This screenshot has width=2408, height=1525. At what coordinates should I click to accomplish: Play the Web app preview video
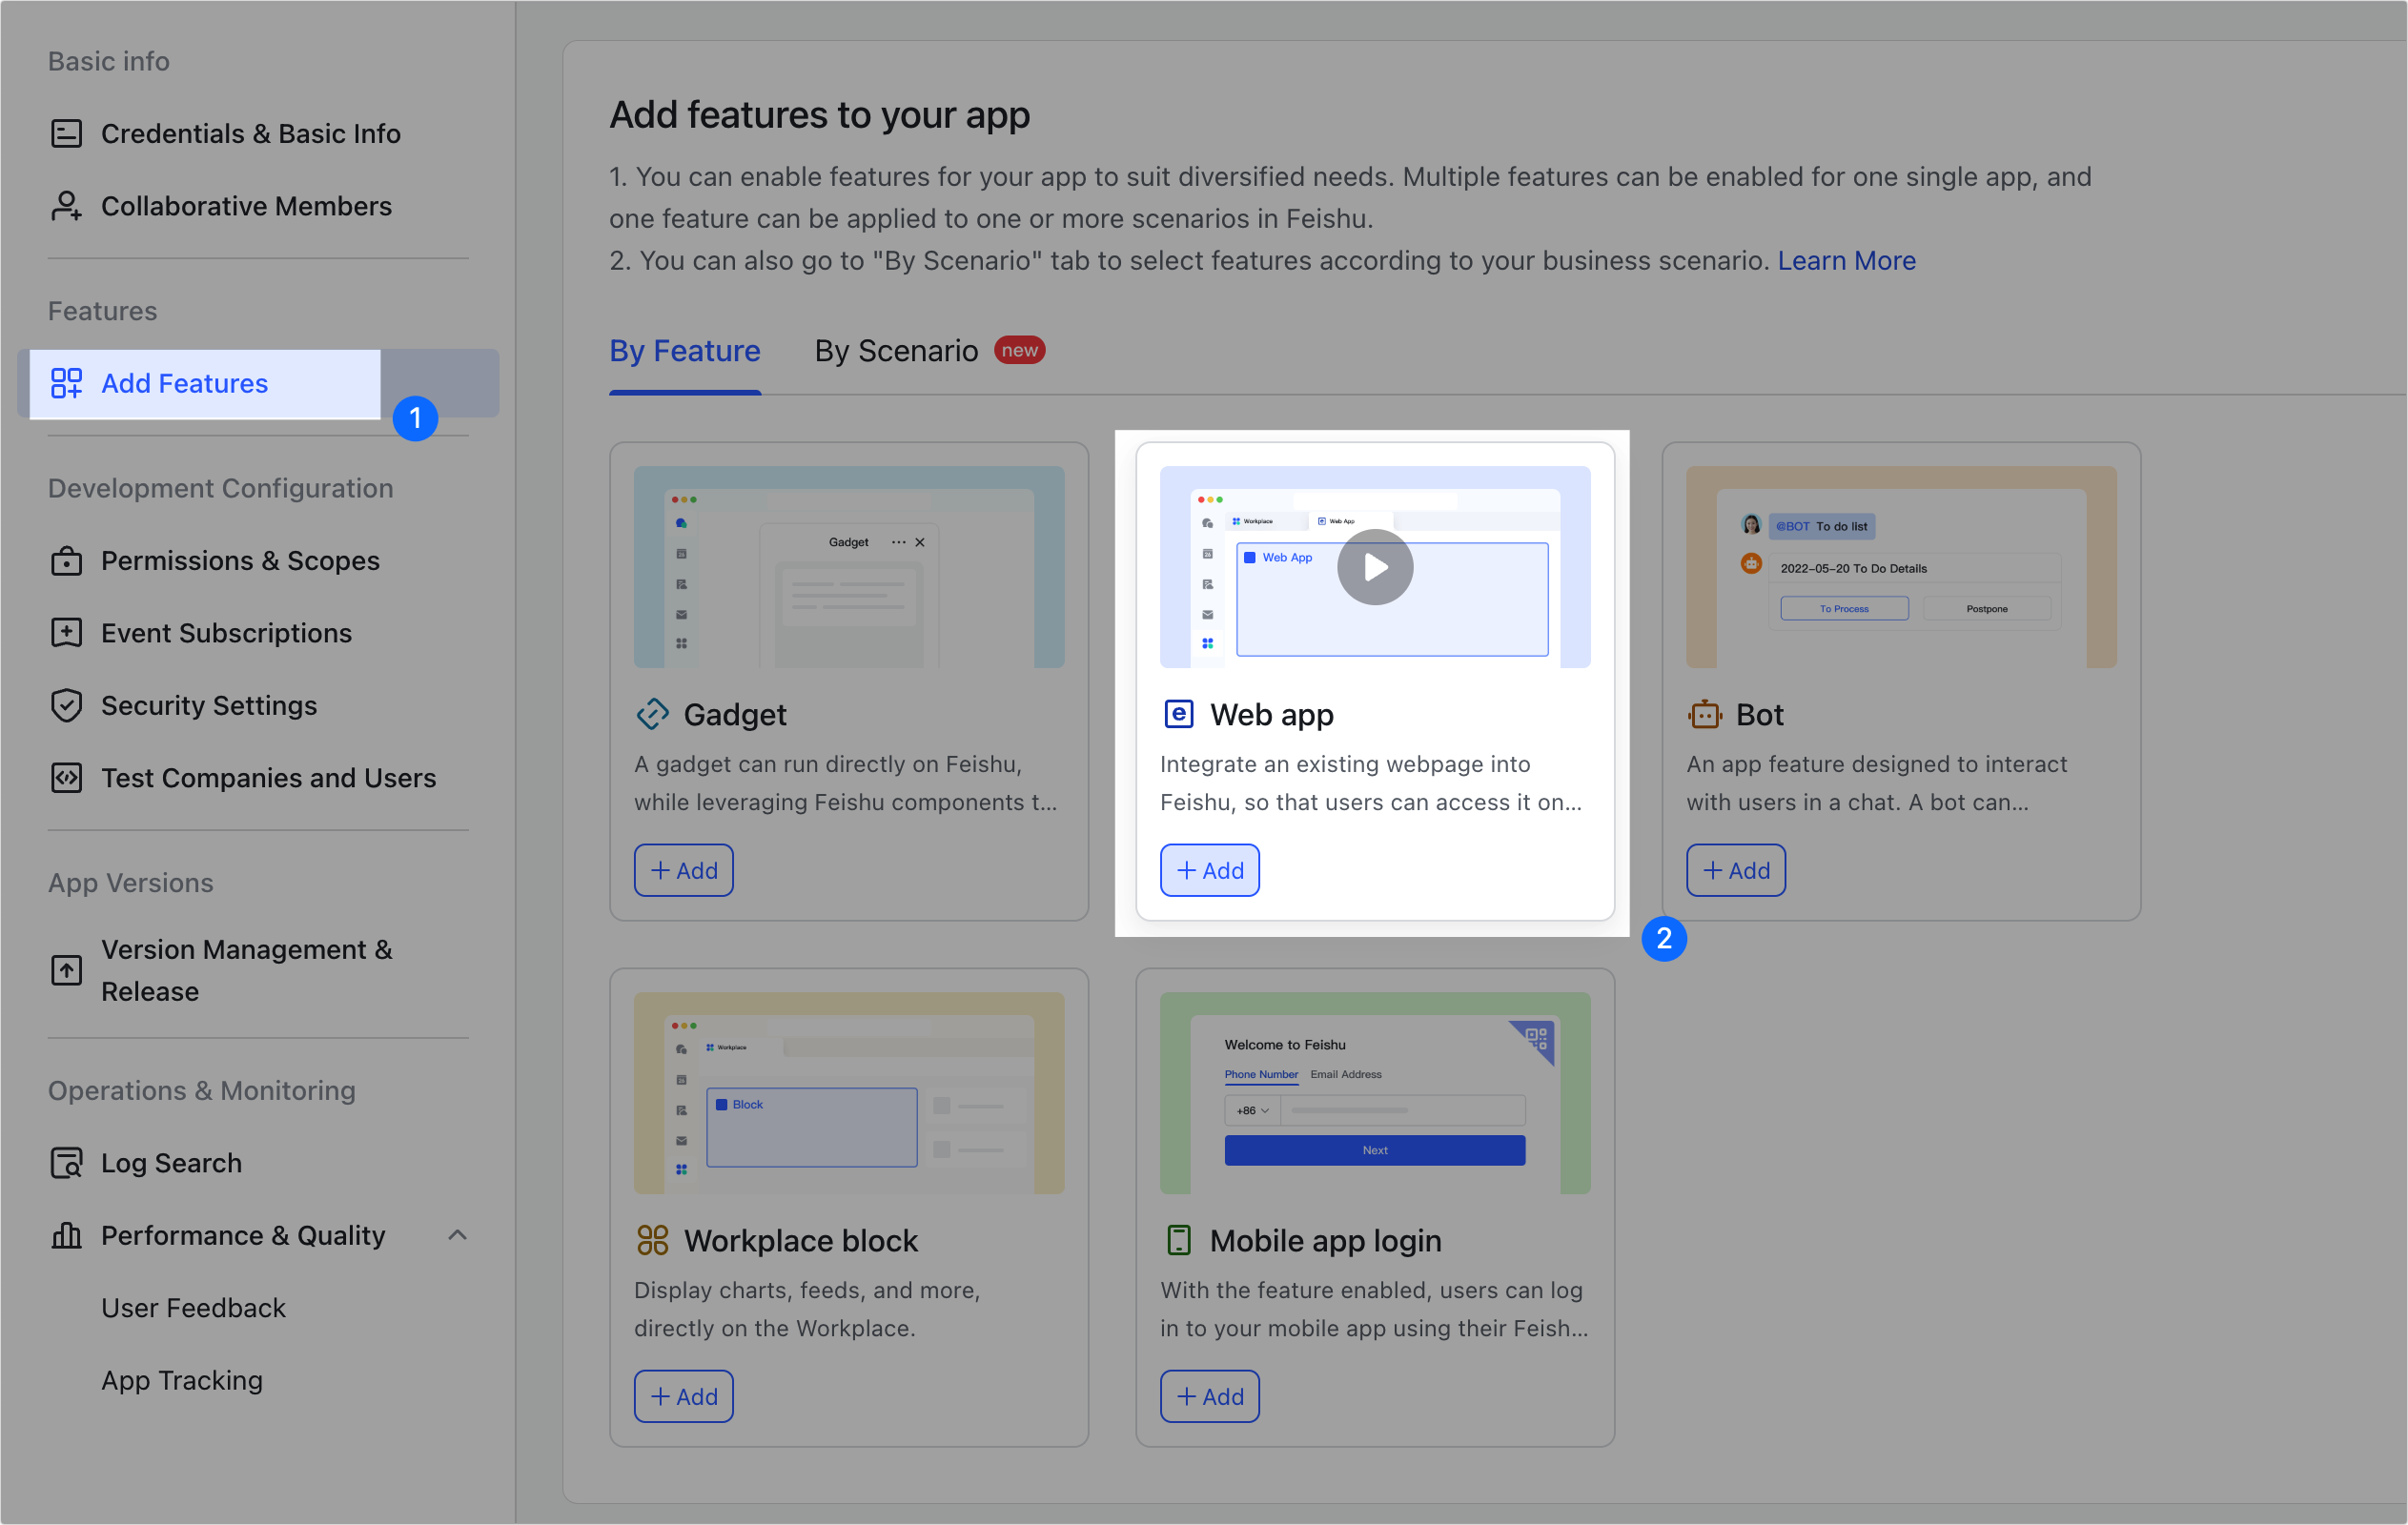(x=1375, y=567)
